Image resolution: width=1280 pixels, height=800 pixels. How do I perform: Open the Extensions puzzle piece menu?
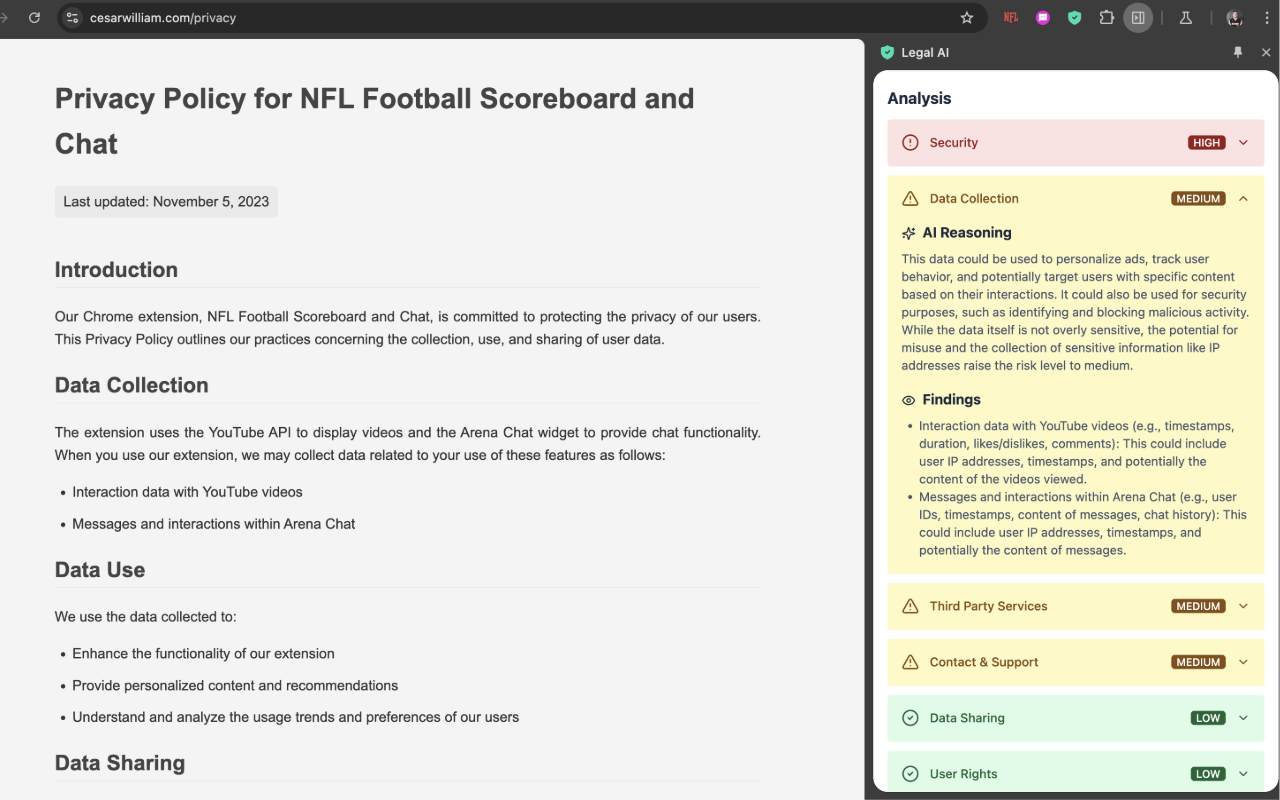click(1106, 18)
